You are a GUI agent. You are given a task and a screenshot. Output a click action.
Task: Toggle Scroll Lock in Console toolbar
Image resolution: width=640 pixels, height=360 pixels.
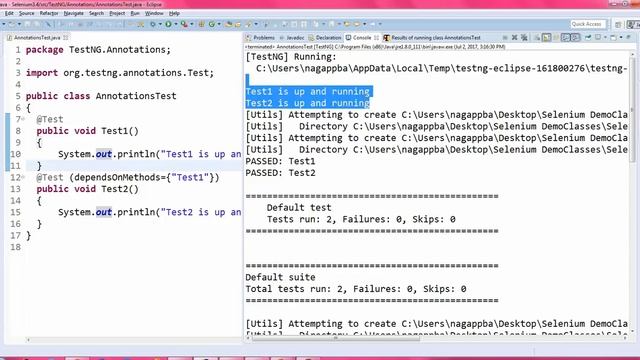click(x=546, y=38)
